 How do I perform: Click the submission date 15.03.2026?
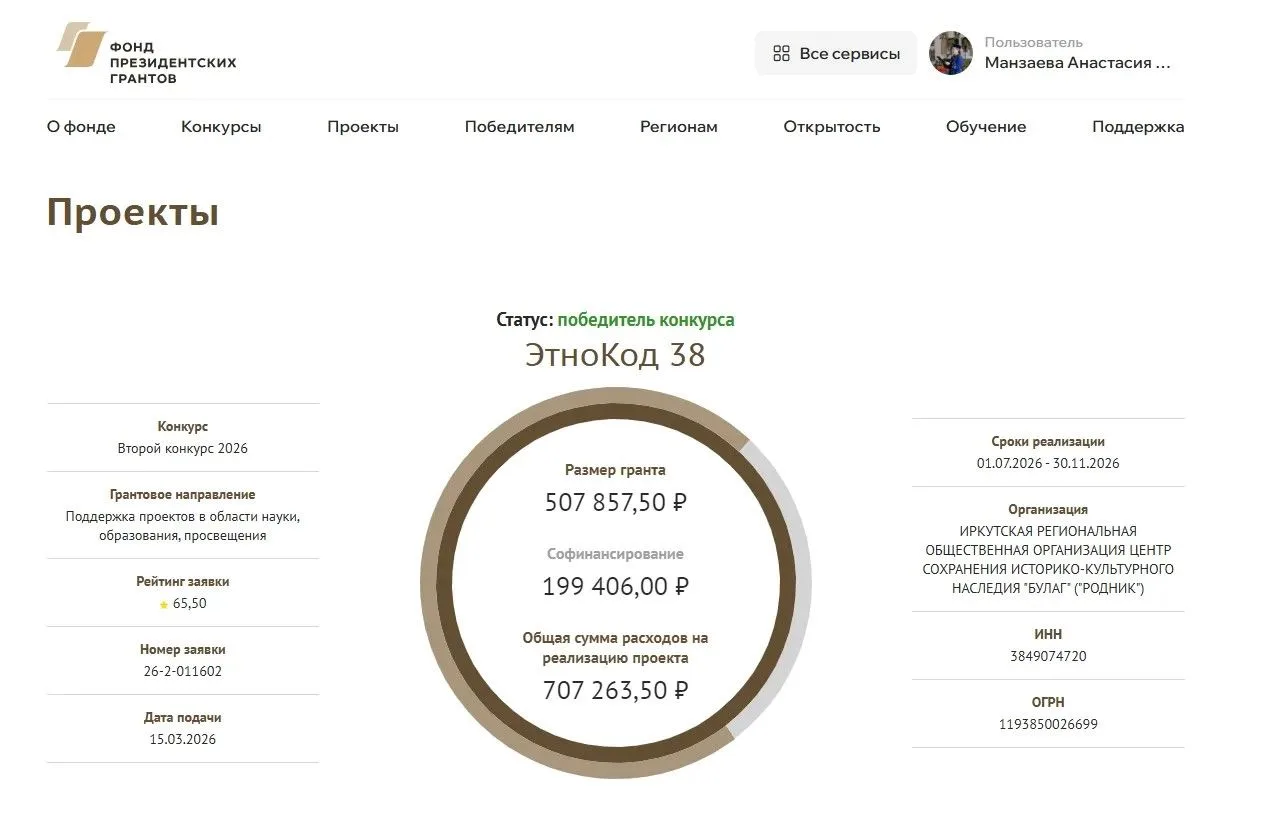click(x=183, y=740)
